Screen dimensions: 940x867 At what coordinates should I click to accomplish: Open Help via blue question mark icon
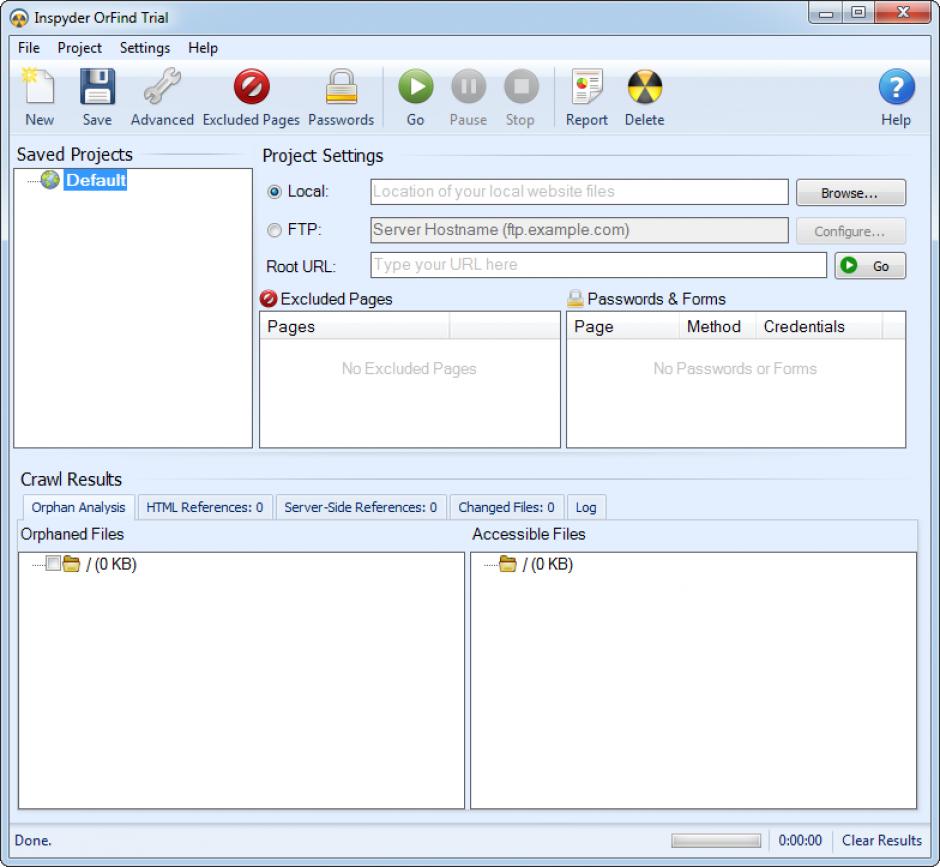896,89
